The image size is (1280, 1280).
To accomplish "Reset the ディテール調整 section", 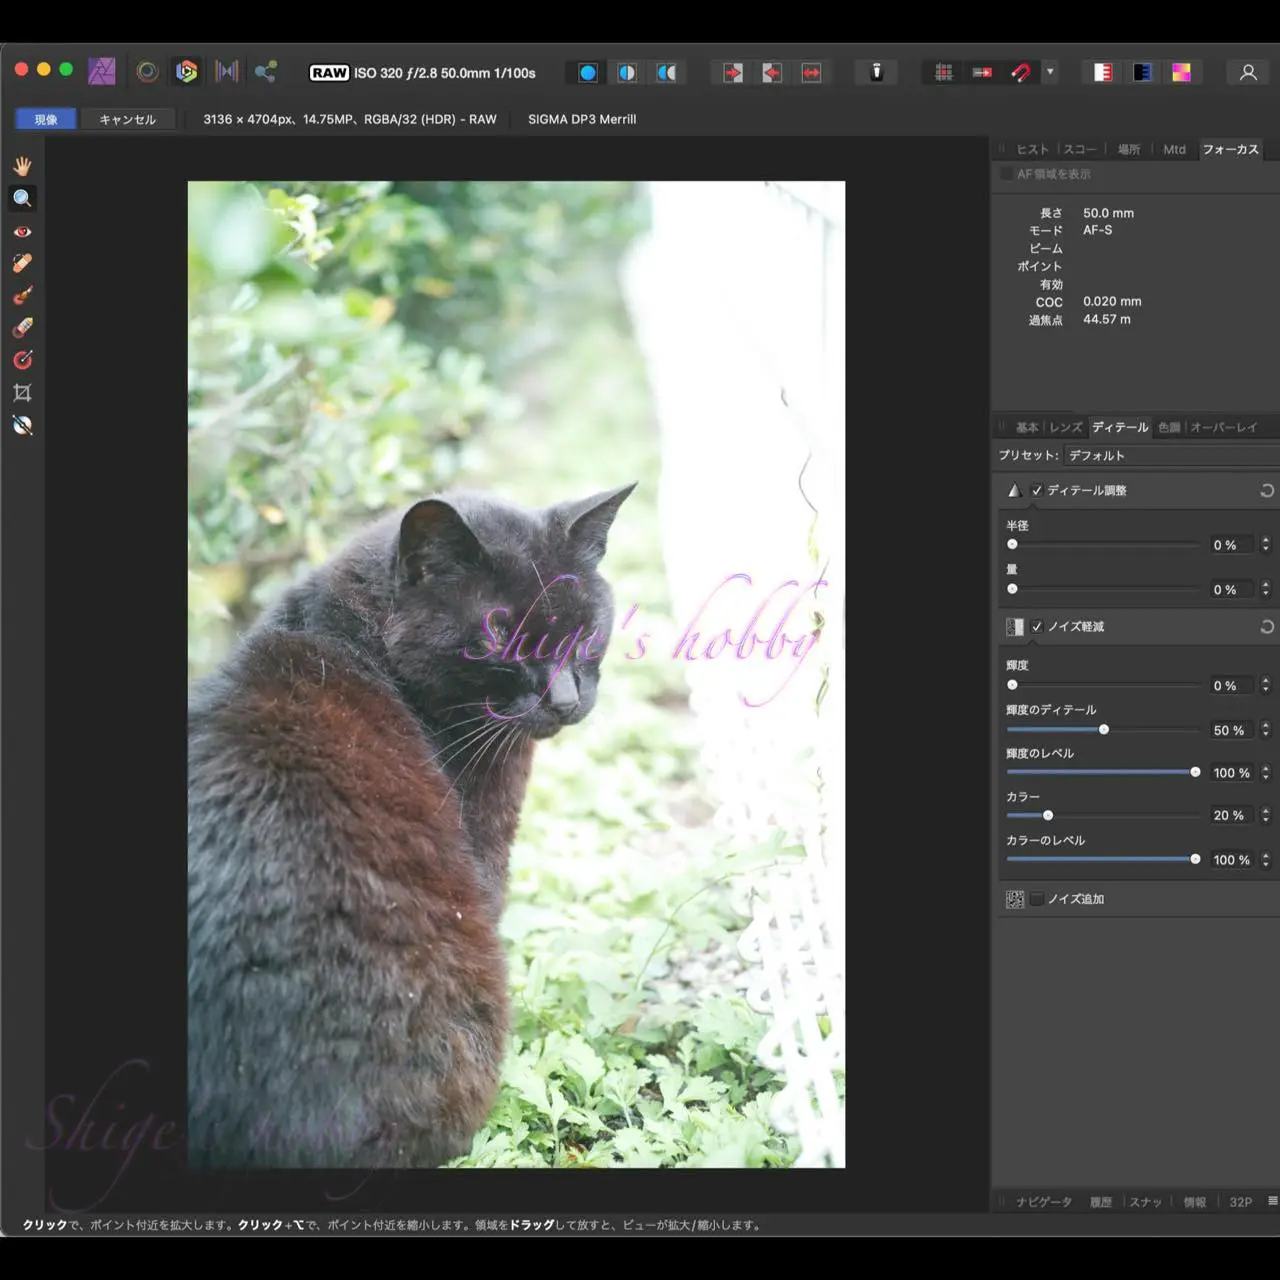I will [1267, 490].
